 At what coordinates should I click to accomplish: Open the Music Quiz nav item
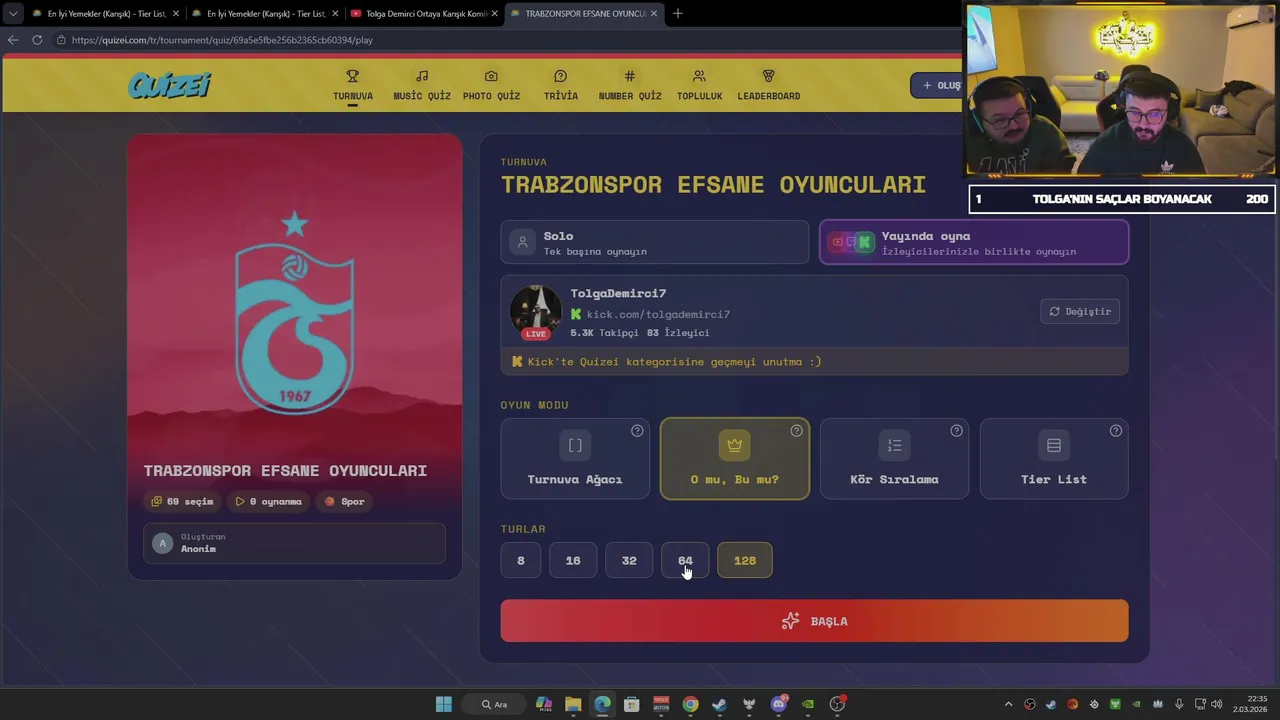(422, 85)
